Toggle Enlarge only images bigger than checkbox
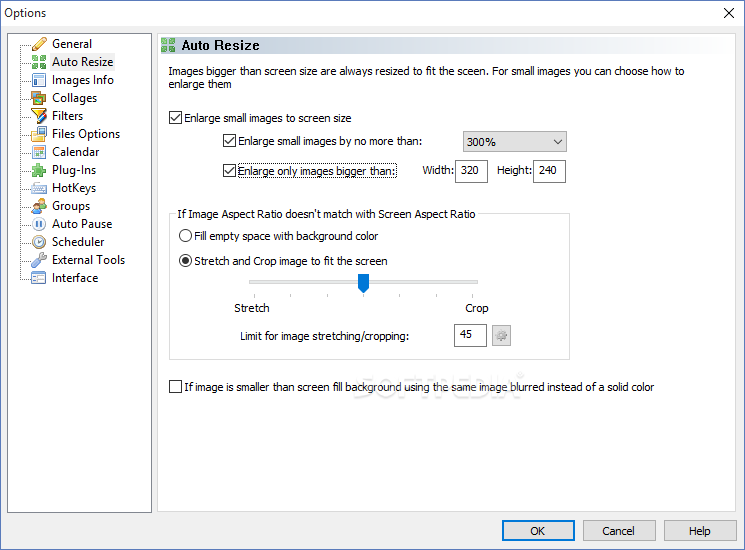The height and width of the screenshot is (550, 745). point(229,171)
